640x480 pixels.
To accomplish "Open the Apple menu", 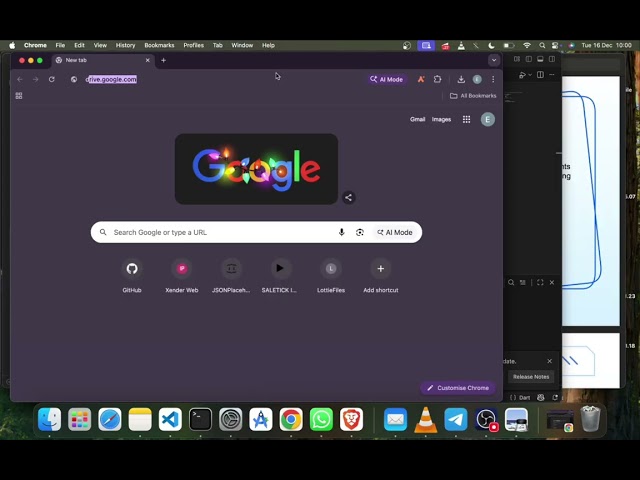I will [12, 45].
